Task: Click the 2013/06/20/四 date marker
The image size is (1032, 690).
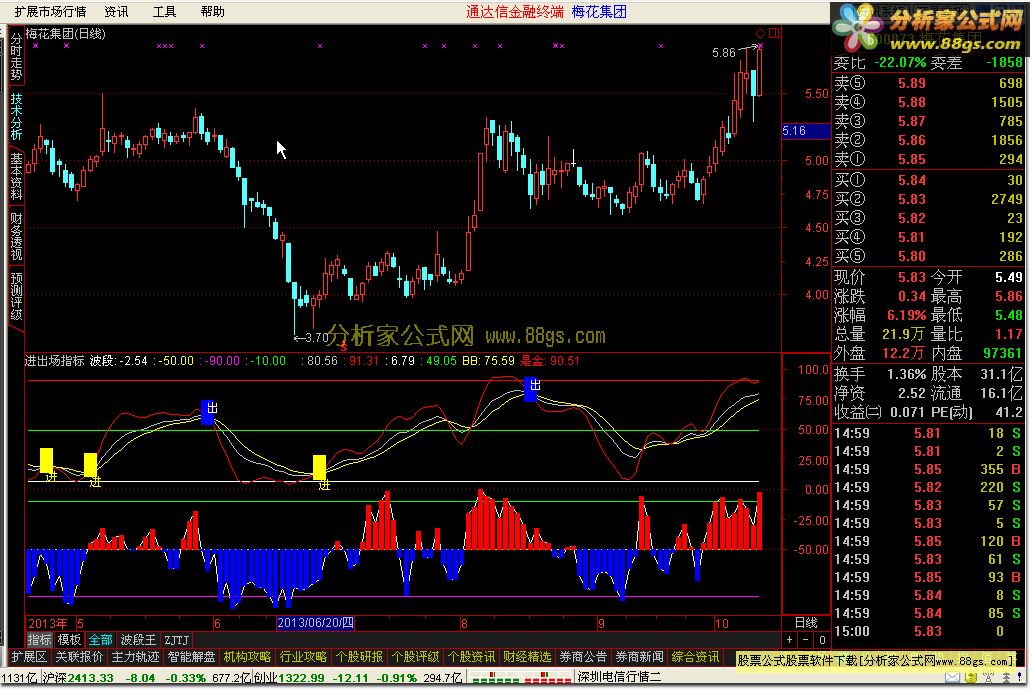Action: pos(315,623)
